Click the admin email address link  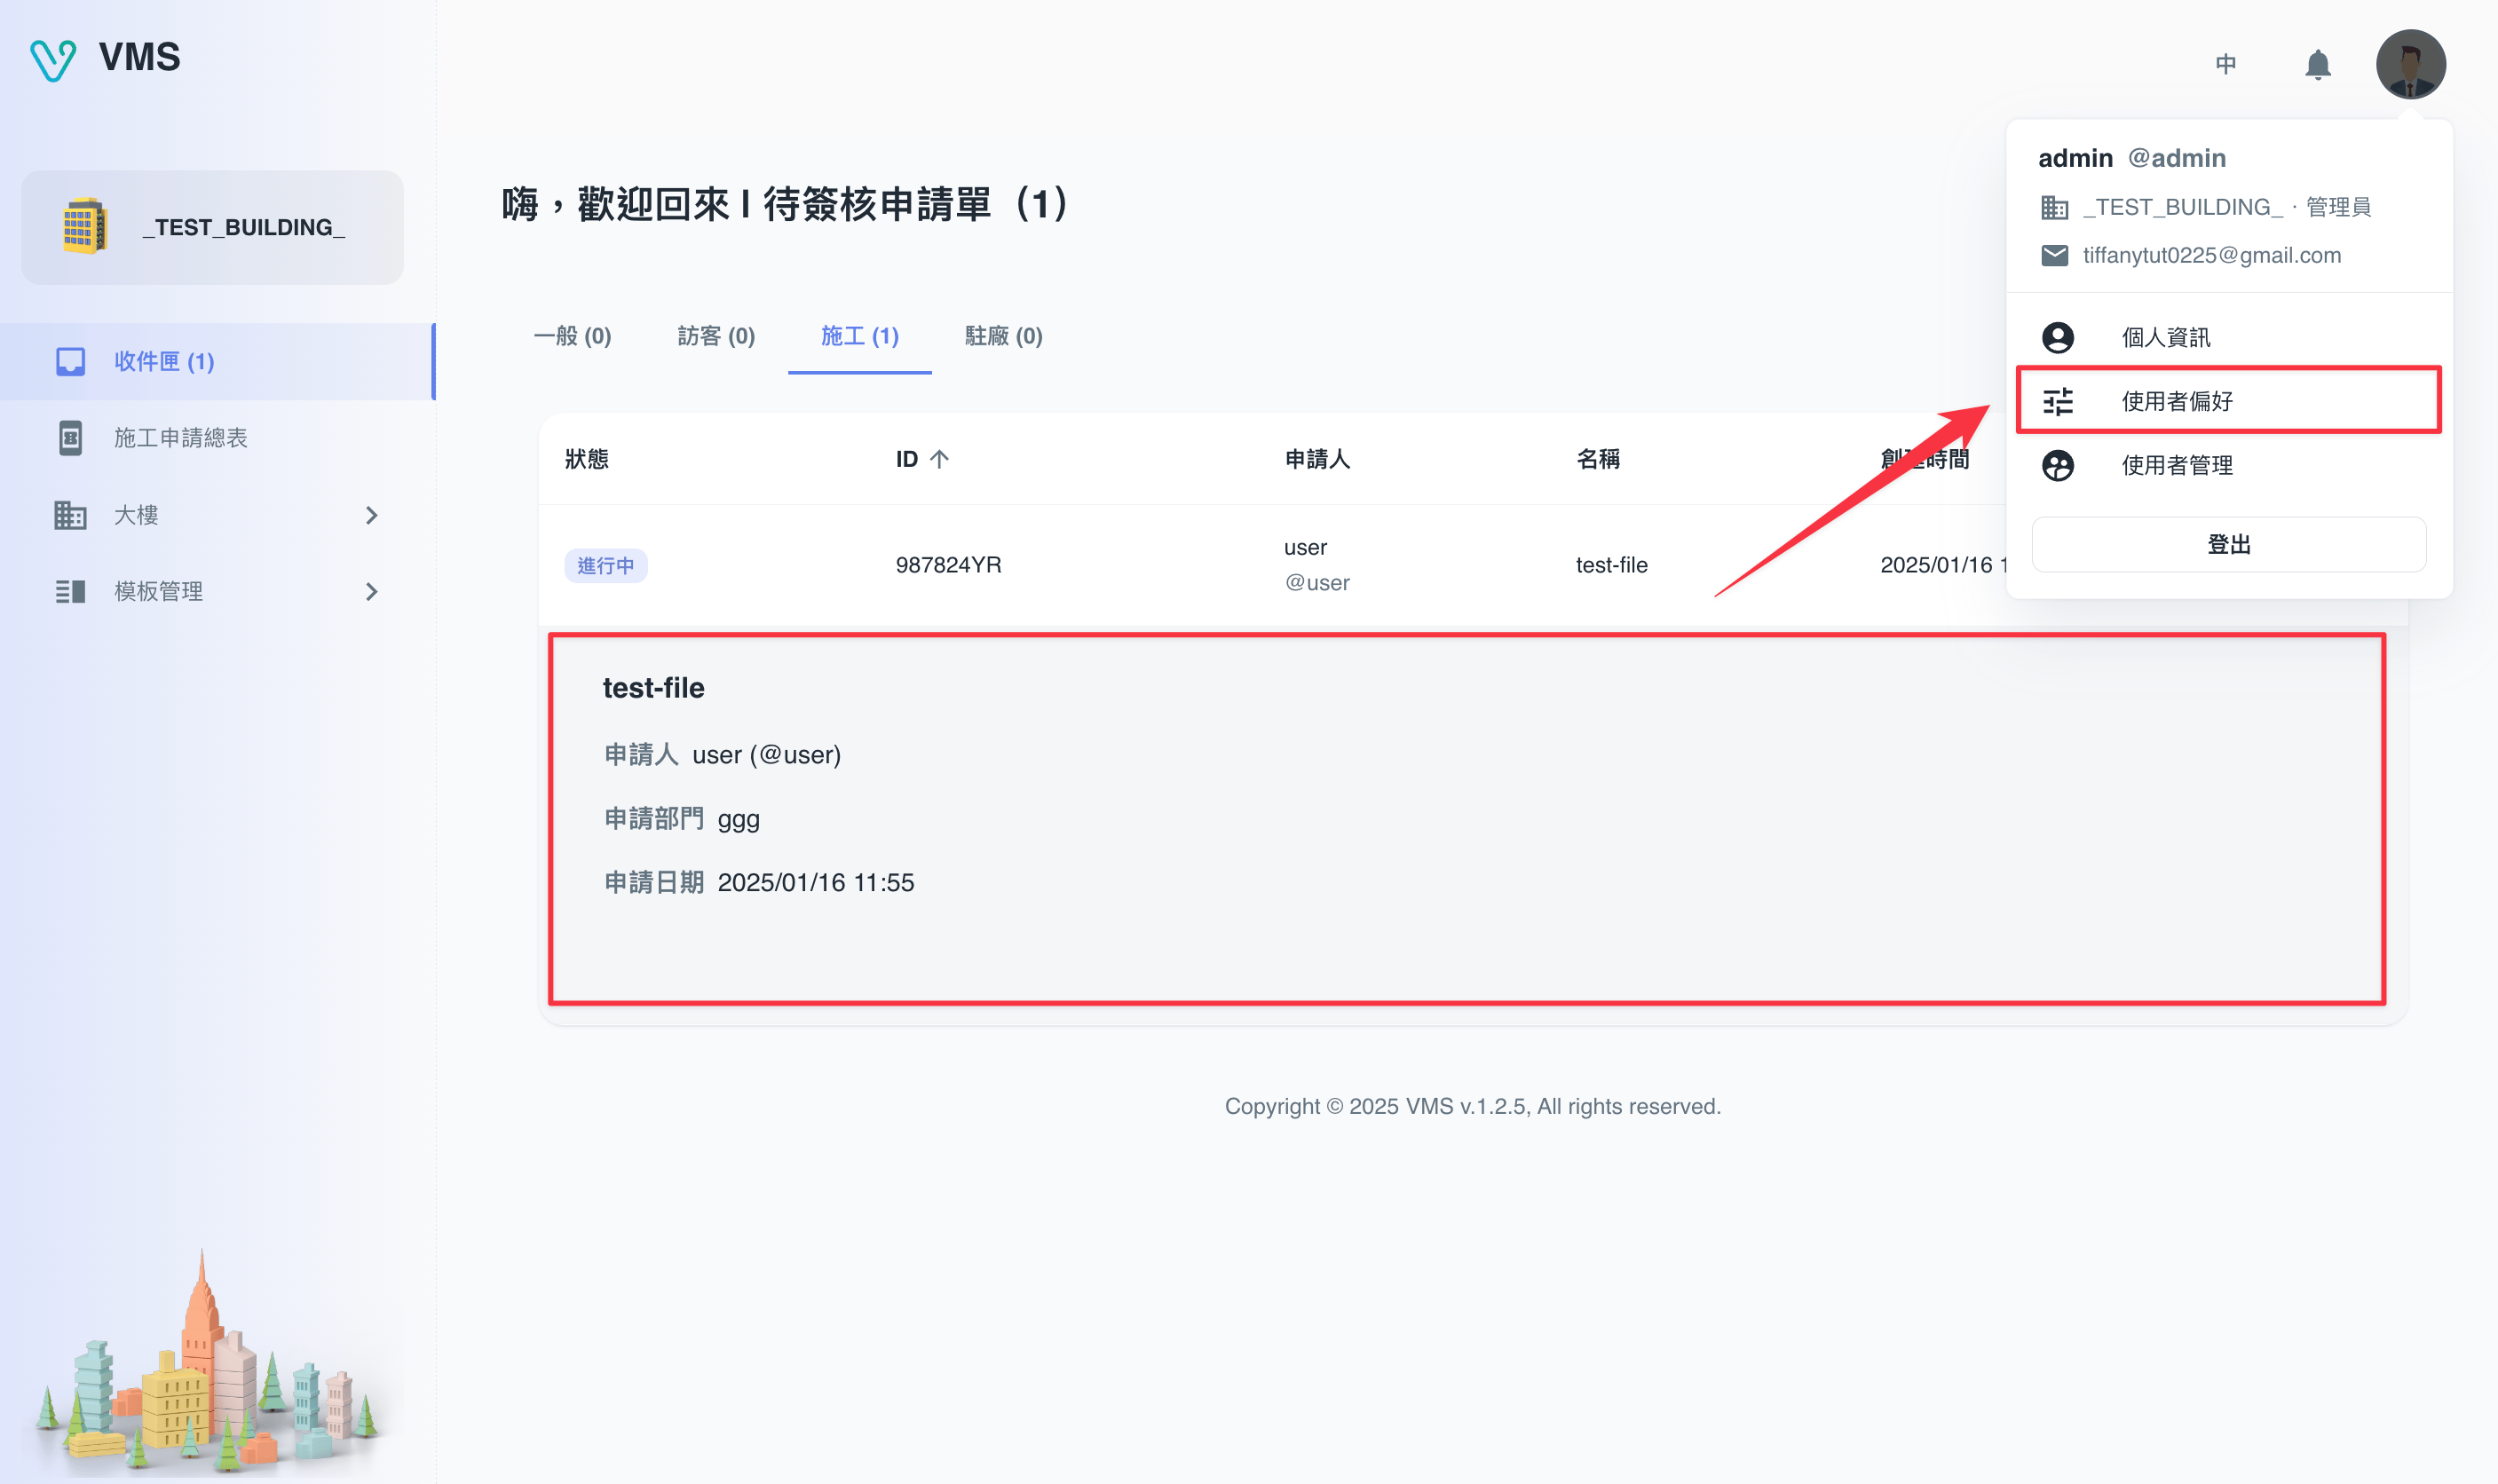click(x=2211, y=256)
